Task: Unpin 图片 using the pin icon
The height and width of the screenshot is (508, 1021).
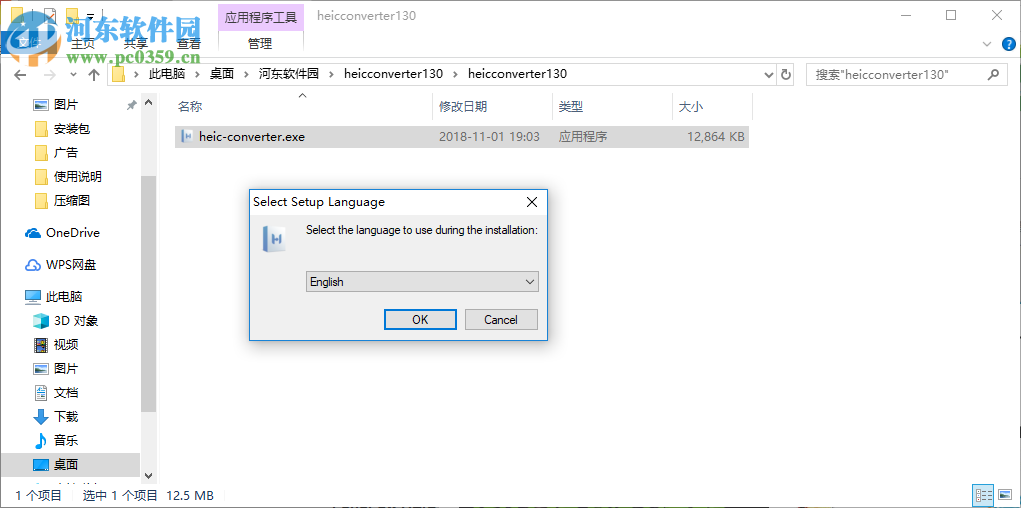Action: (132, 105)
